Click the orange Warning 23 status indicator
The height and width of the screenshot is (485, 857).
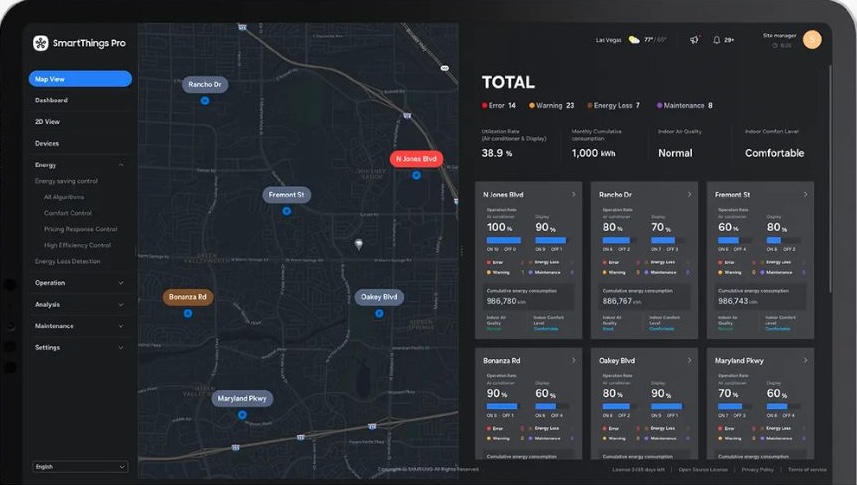click(x=551, y=106)
